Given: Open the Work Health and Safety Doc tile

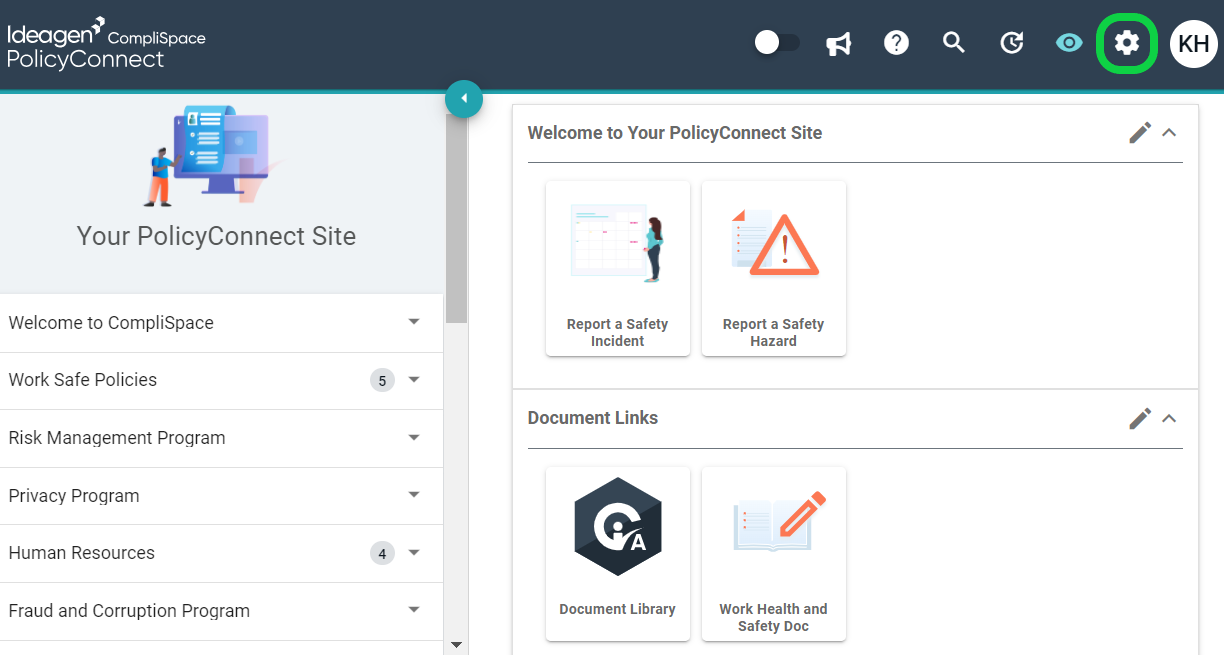Looking at the screenshot, I should 774,554.
